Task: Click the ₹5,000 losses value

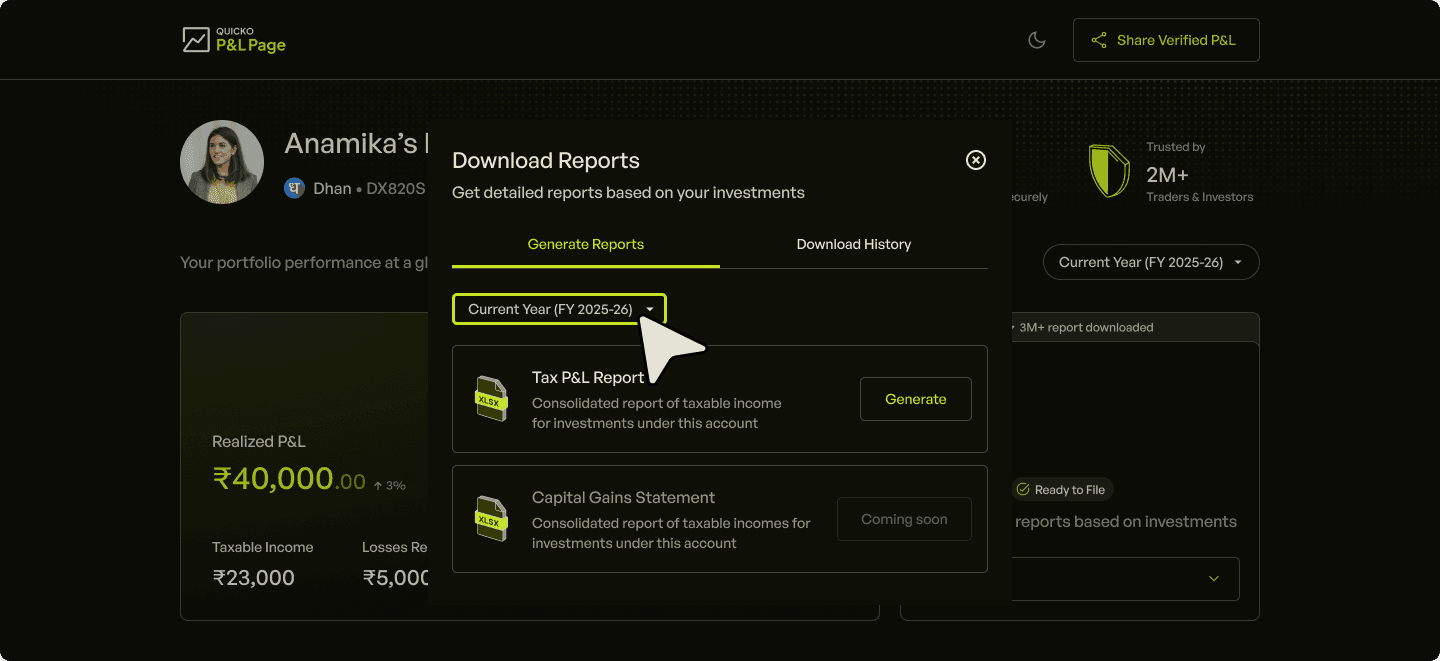Action: [x=396, y=578]
